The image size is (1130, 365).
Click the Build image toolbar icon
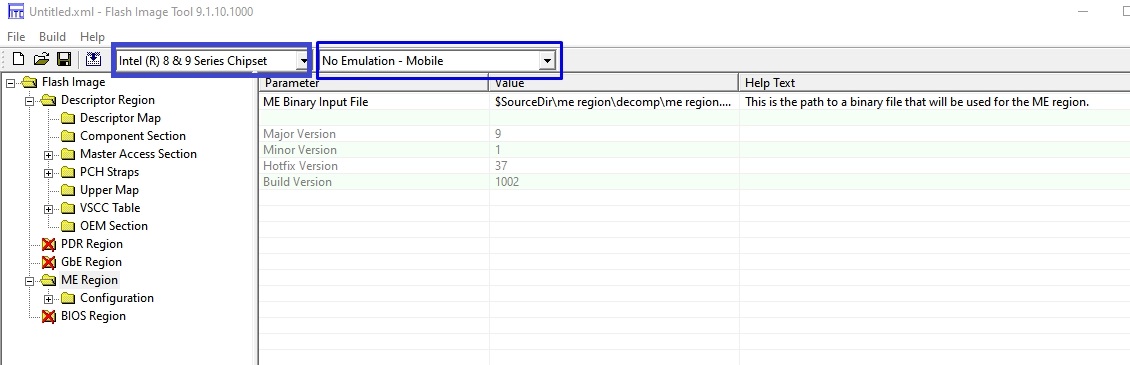pyautogui.click(x=93, y=60)
